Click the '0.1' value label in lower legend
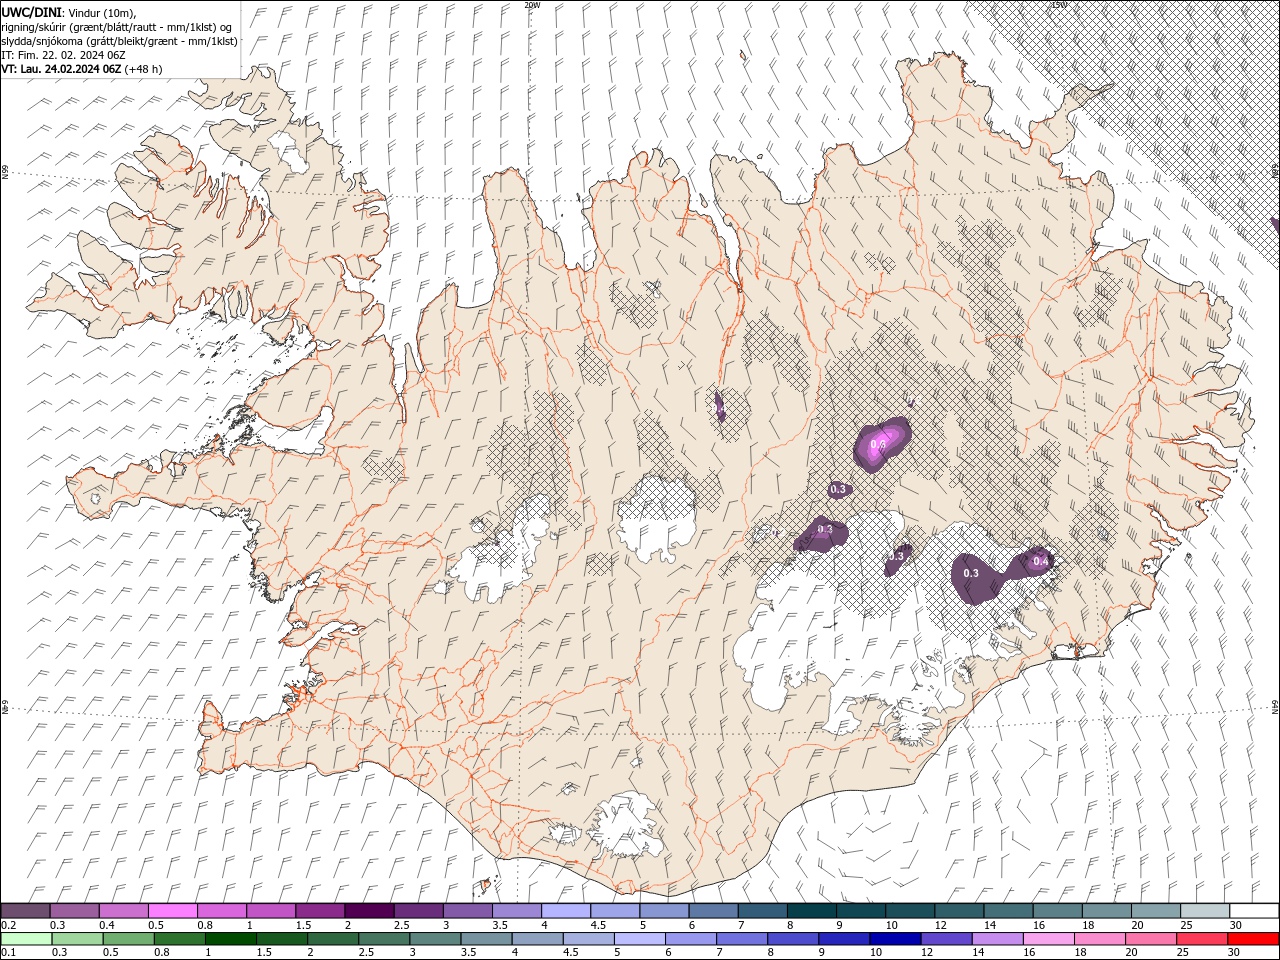This screenshot has width=1280, height=960. (7, 953)
